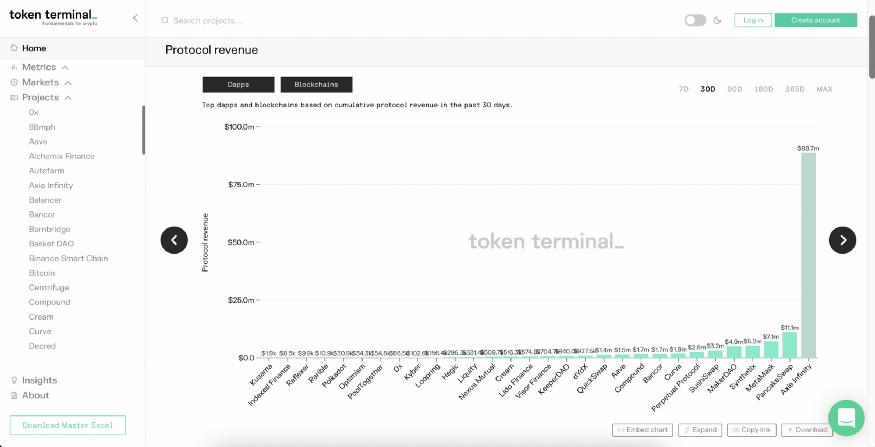Viewport: 875px width, 447px height.
Task: Open the Bancor project in sidebar
Action: [42, 214]
